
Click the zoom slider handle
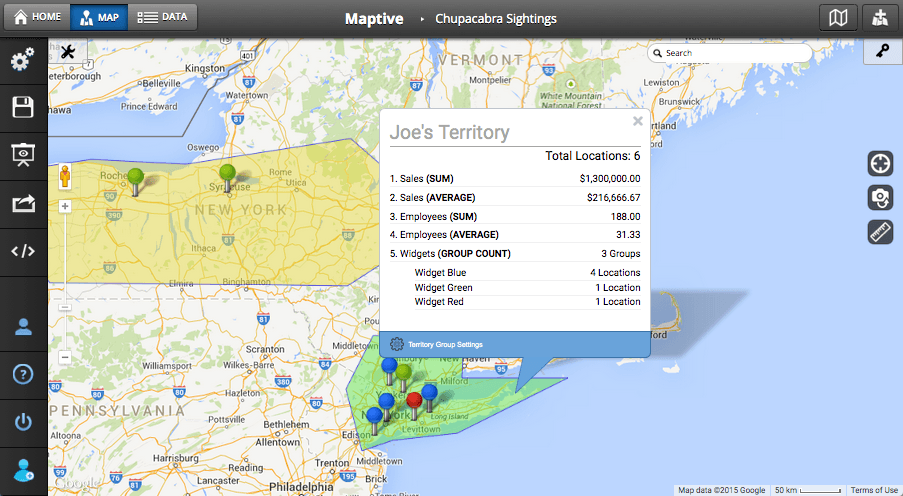click(65, 308)
